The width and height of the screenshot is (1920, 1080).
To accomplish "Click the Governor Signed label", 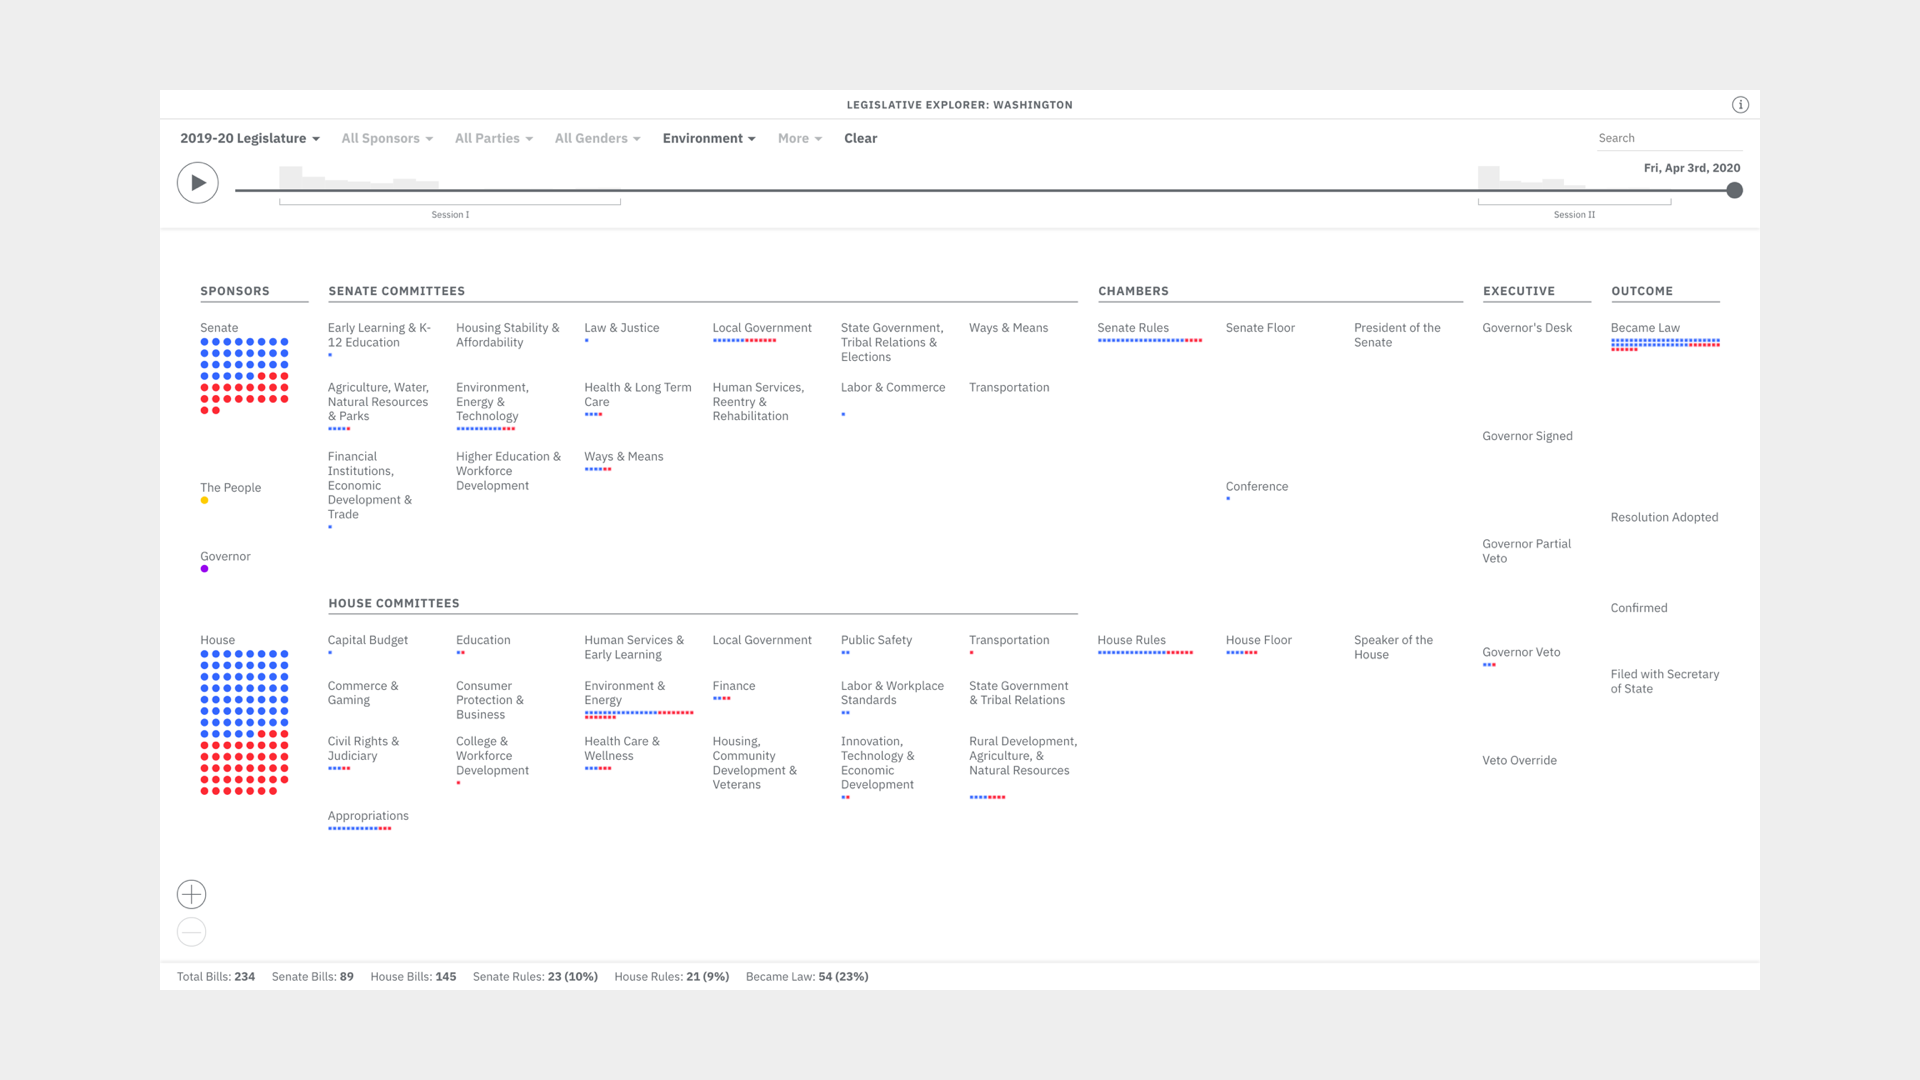I will click(x=1527, y=436).
